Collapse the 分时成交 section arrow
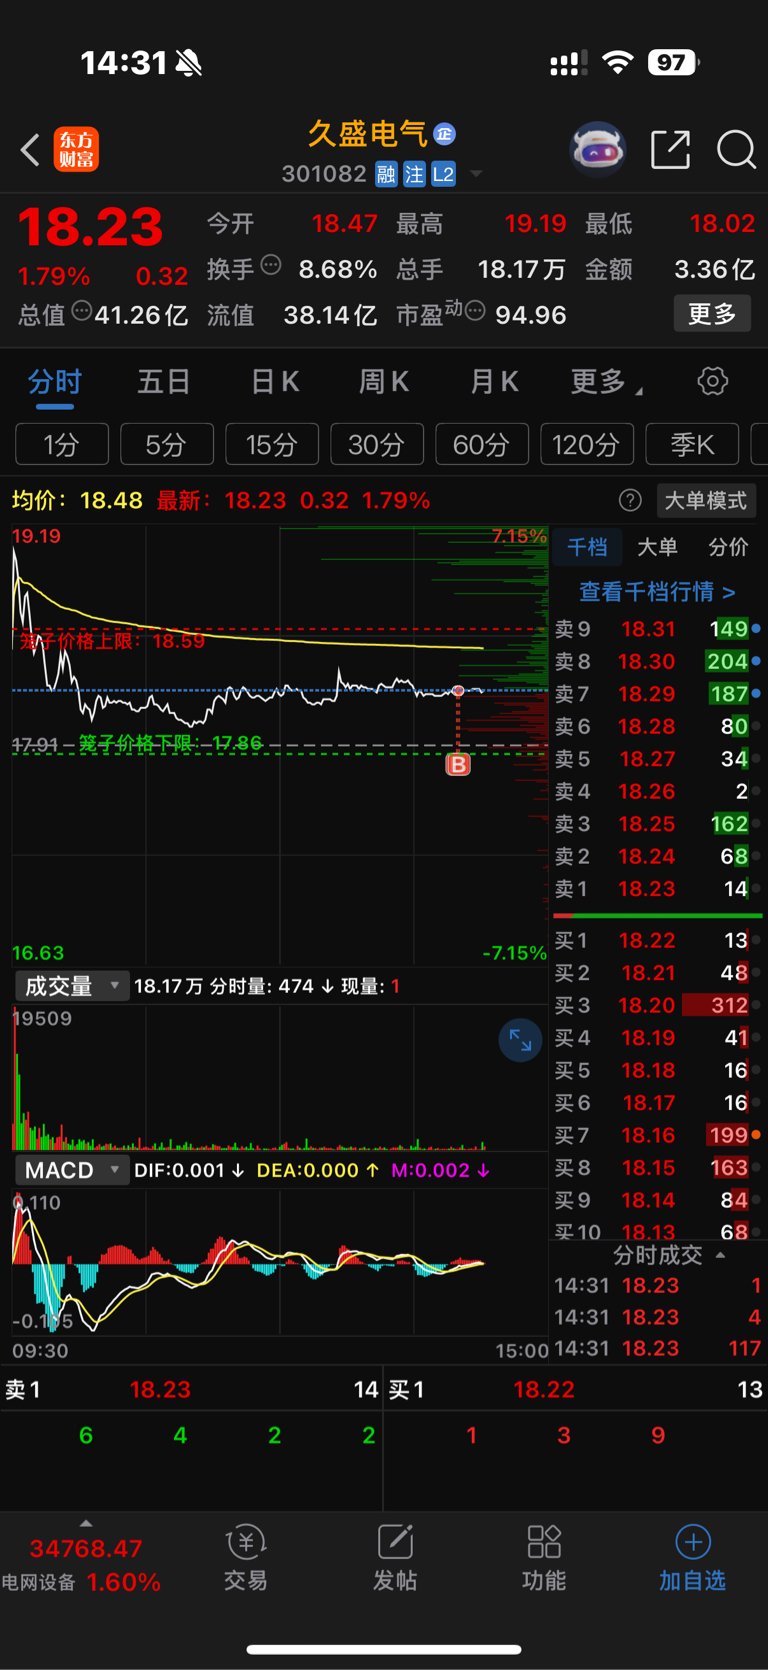The height and width of the screenshot is (1670, 768). point(720,1254)
